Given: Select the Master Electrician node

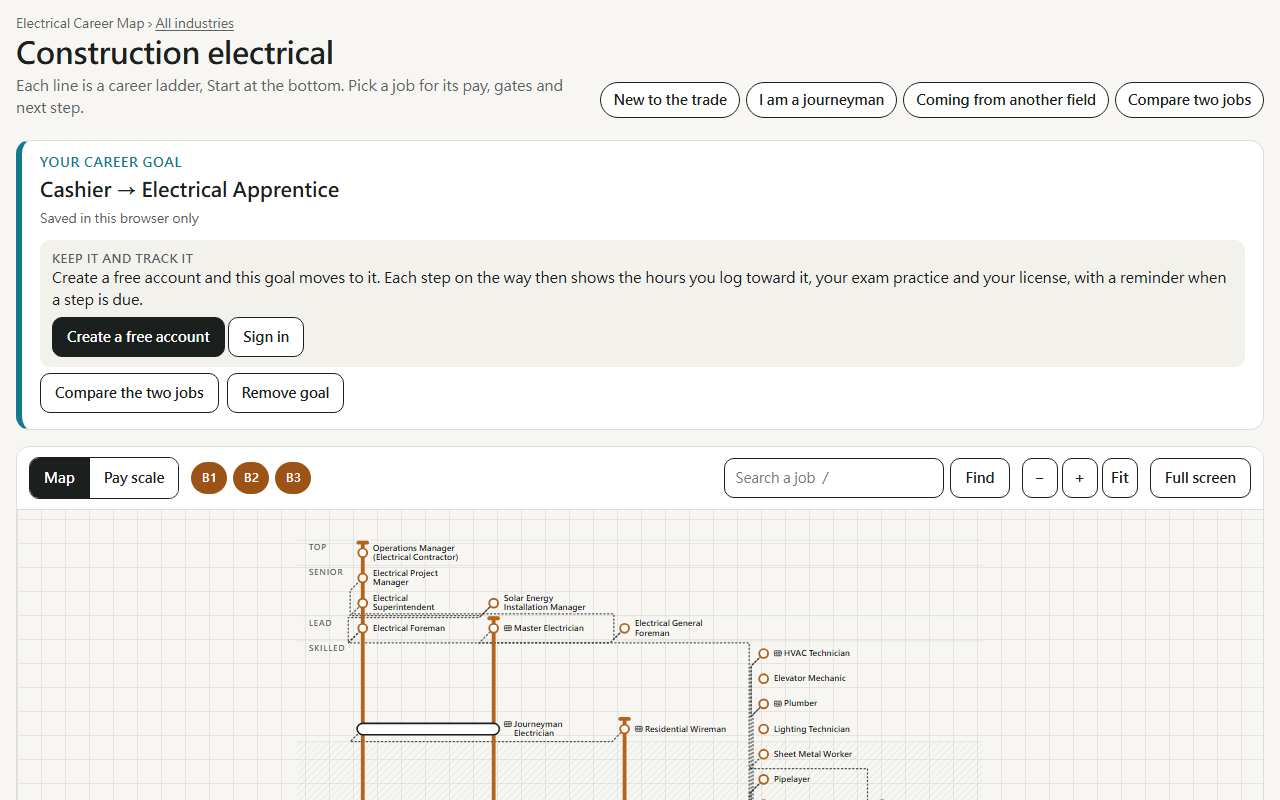Looking at the screenshot, I should click(493, 628).
